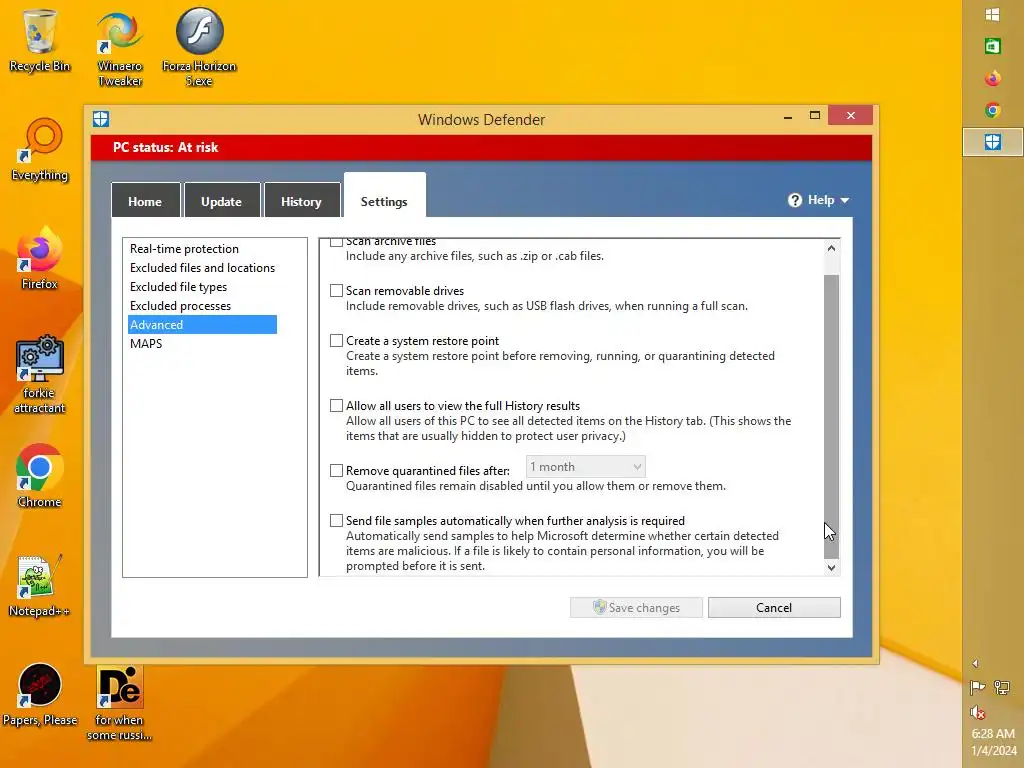The width and height of the screenshot is (1024, 768).
Task: Open the Action Center flag icon
Action: 978,688
